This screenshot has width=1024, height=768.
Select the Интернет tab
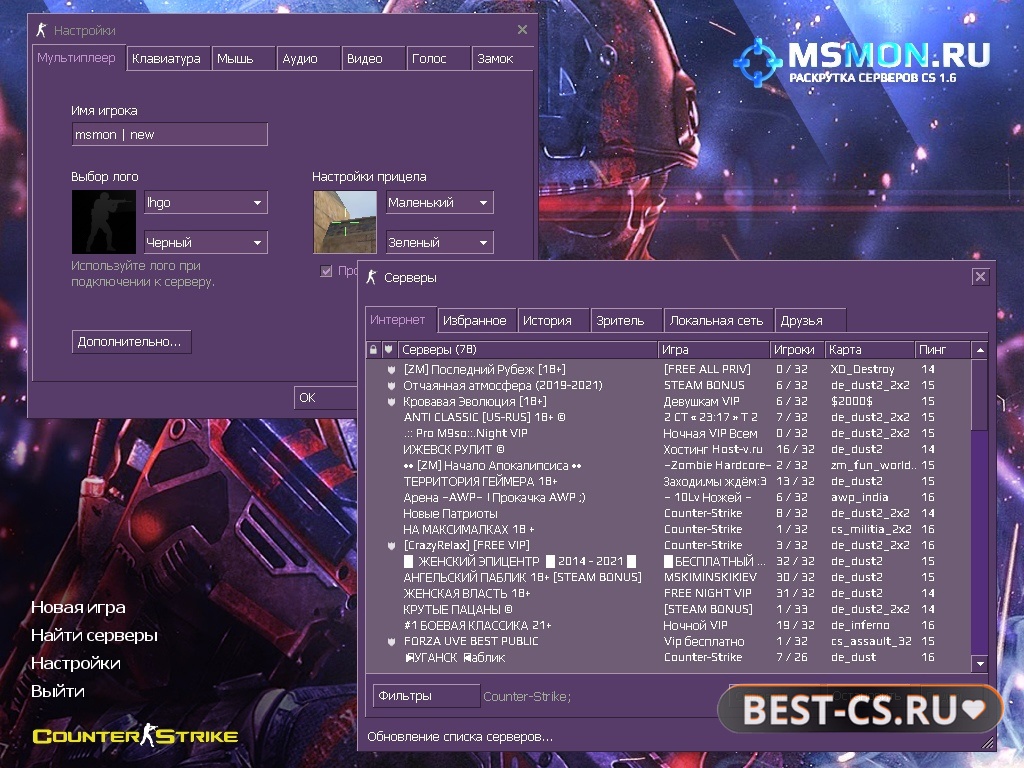(400, 319)
